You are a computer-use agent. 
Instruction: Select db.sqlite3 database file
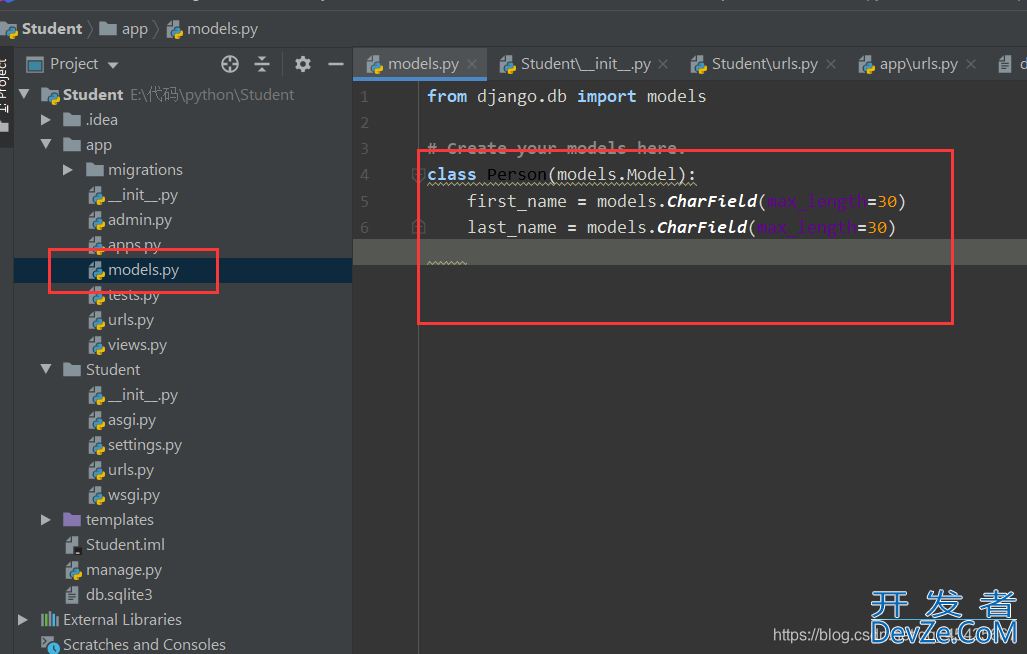pos(119,594)
